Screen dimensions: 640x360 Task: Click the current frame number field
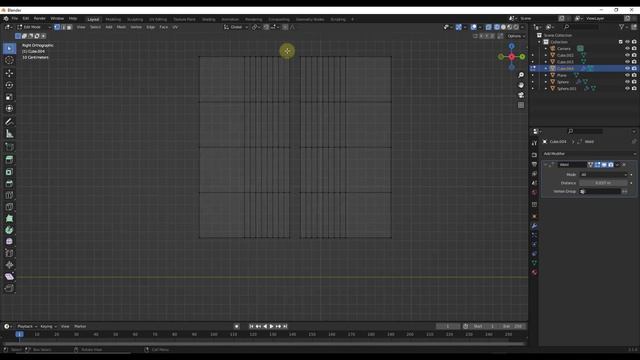(448, 327)
